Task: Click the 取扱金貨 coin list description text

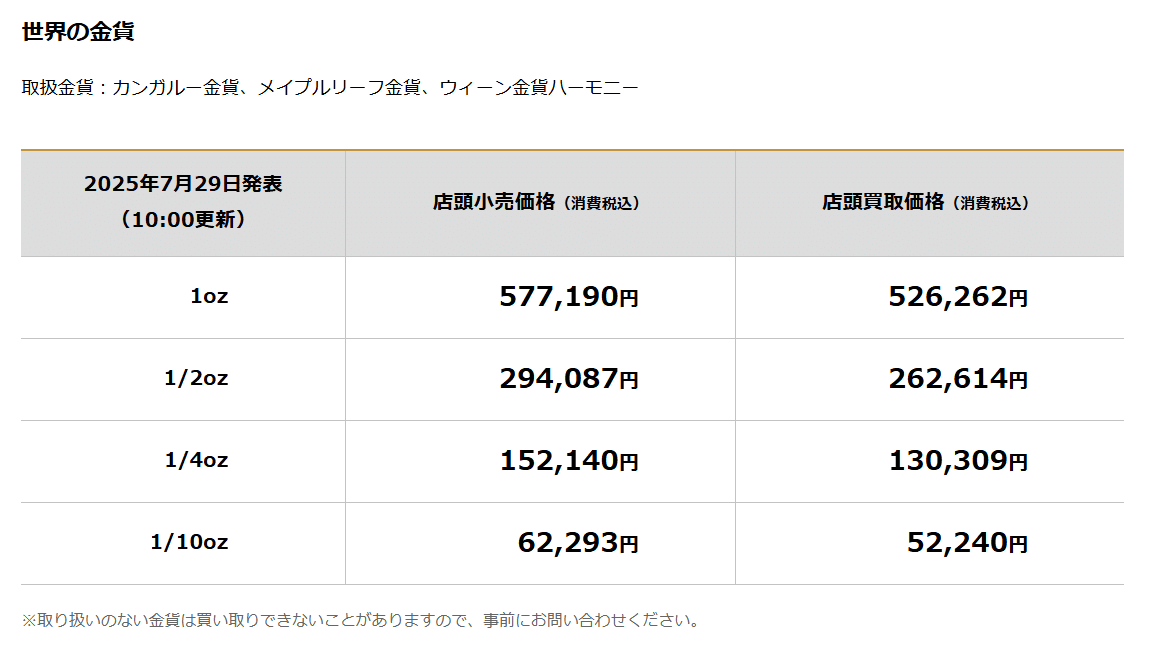Action: coord(329,88)
